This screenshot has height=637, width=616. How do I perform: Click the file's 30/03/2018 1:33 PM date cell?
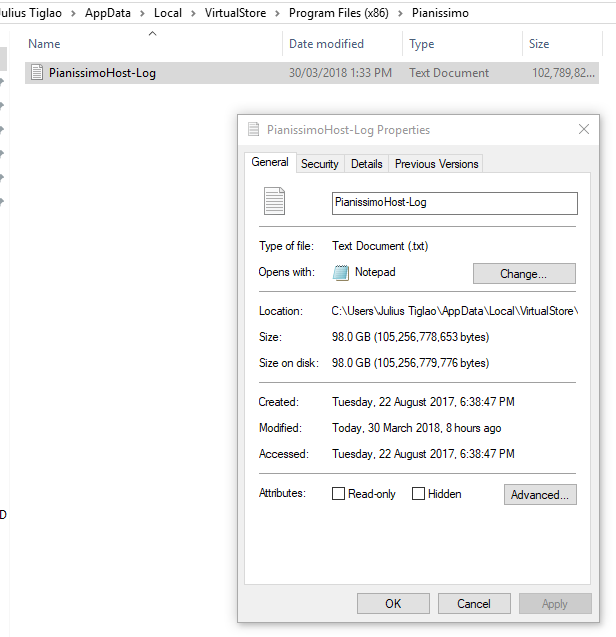tap(340, 73)
